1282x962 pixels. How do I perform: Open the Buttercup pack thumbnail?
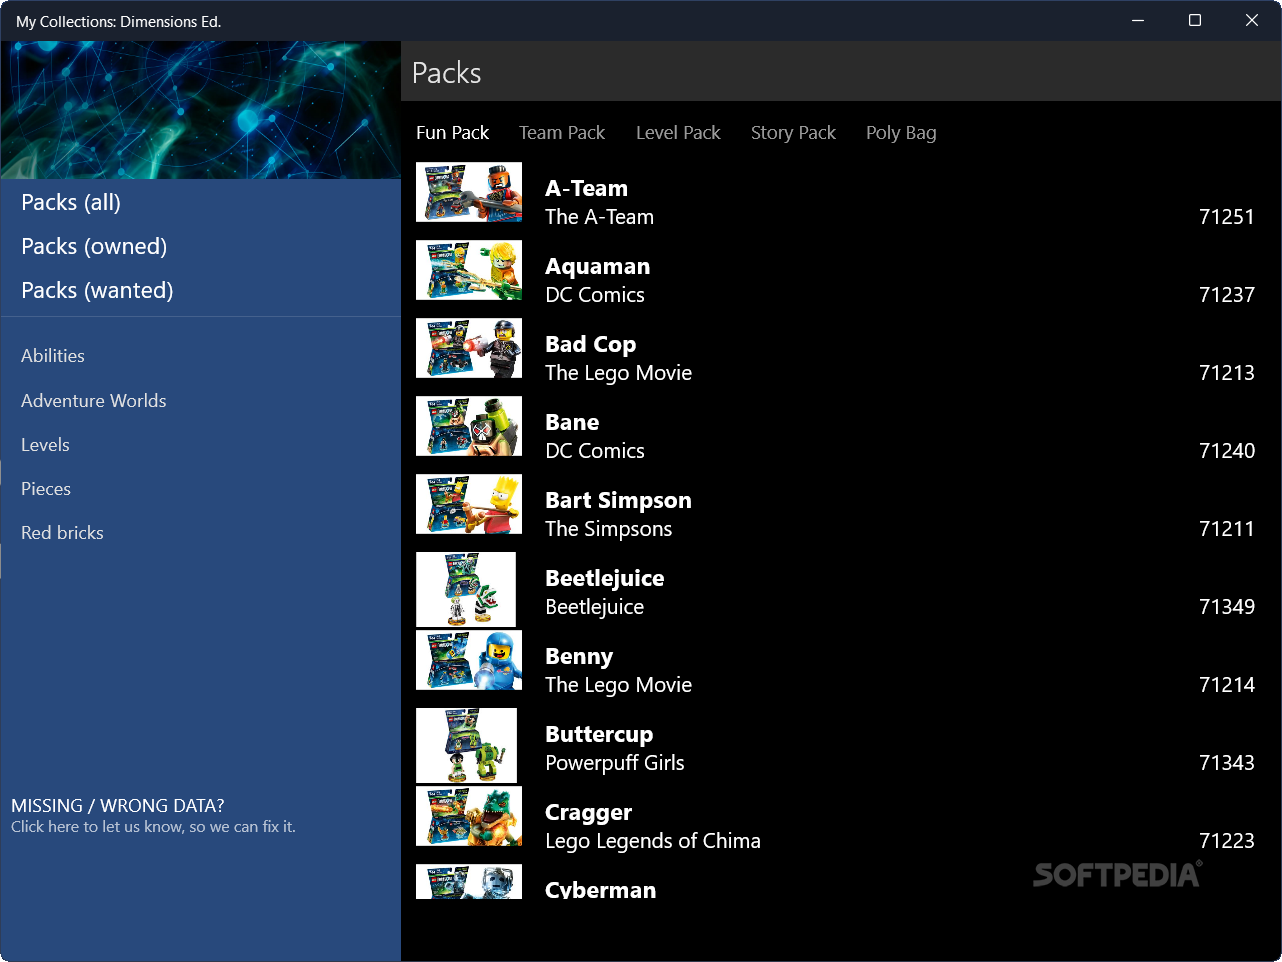tap(467, 746)
